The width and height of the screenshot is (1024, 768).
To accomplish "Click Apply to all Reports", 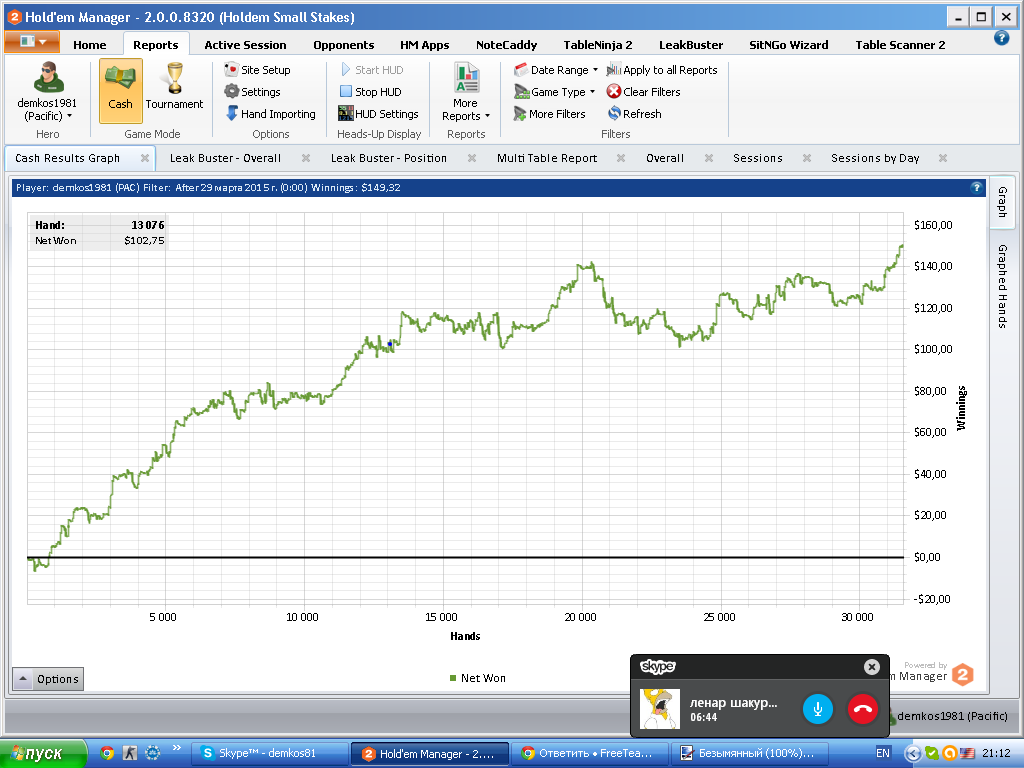I will (662, 70).
